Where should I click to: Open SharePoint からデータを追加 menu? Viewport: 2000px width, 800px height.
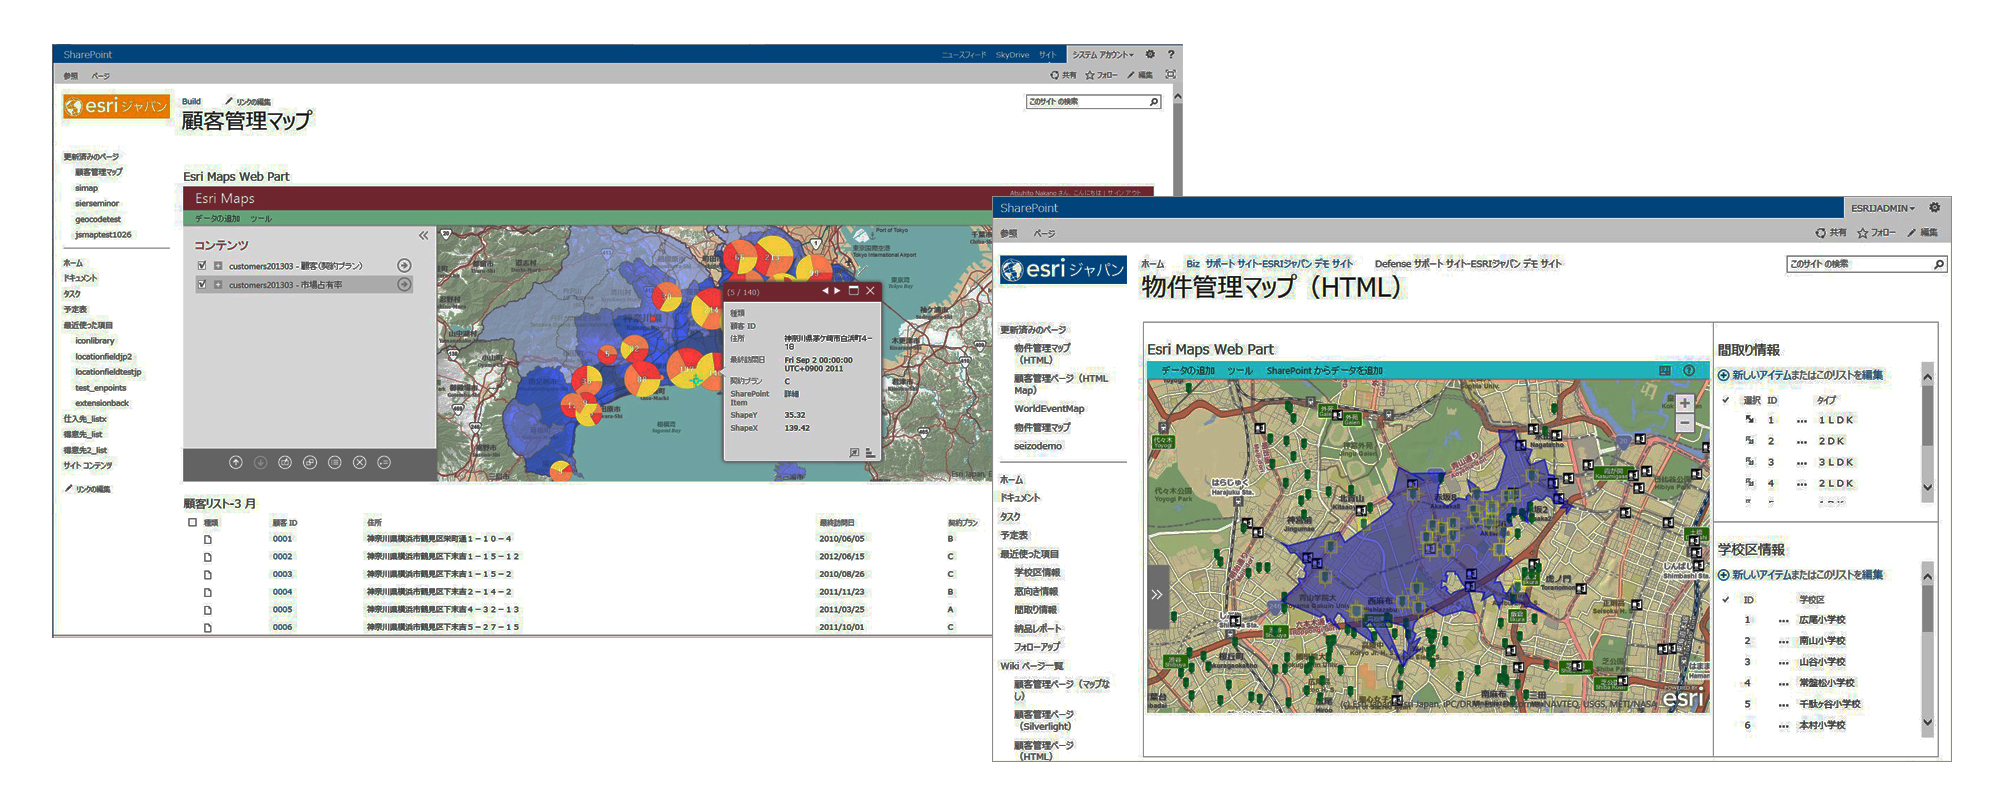pos(1324,371)
